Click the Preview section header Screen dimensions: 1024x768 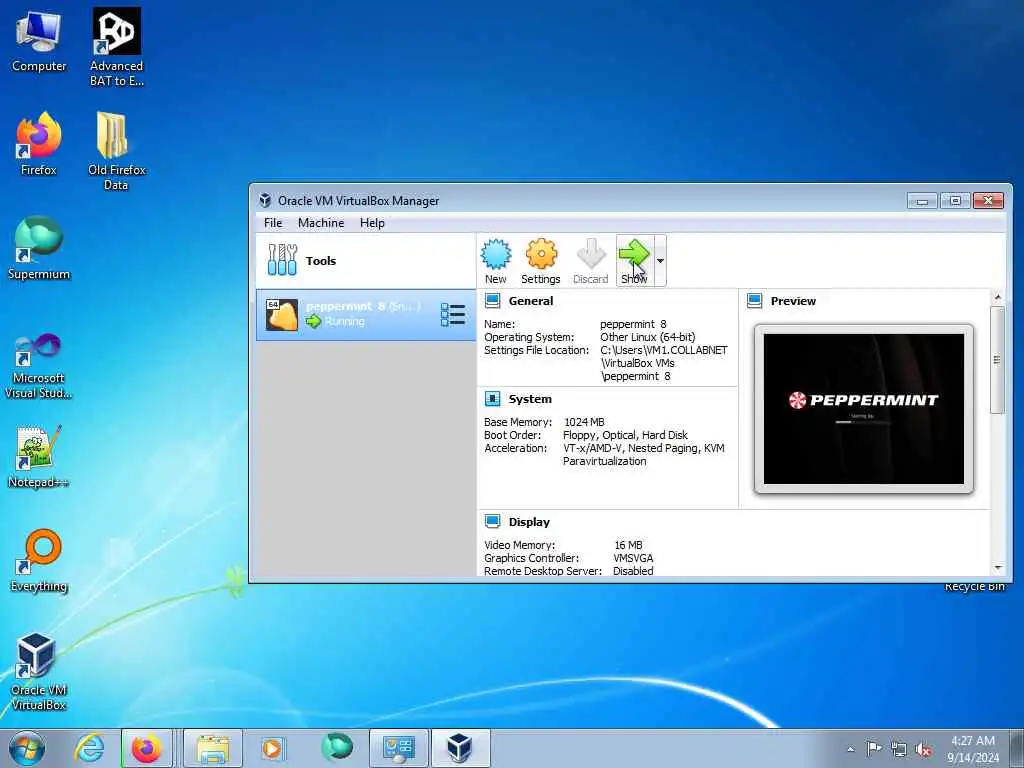793,301
